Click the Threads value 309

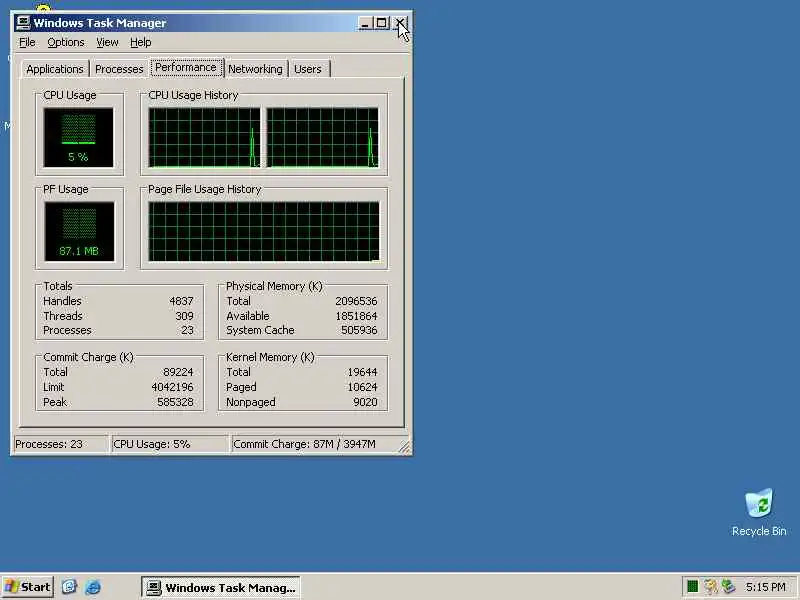184,316
